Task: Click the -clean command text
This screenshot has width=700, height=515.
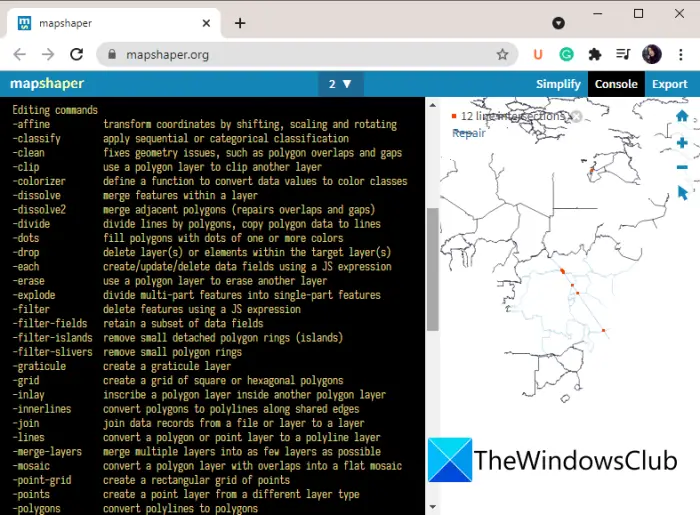Action: point(29,153)
